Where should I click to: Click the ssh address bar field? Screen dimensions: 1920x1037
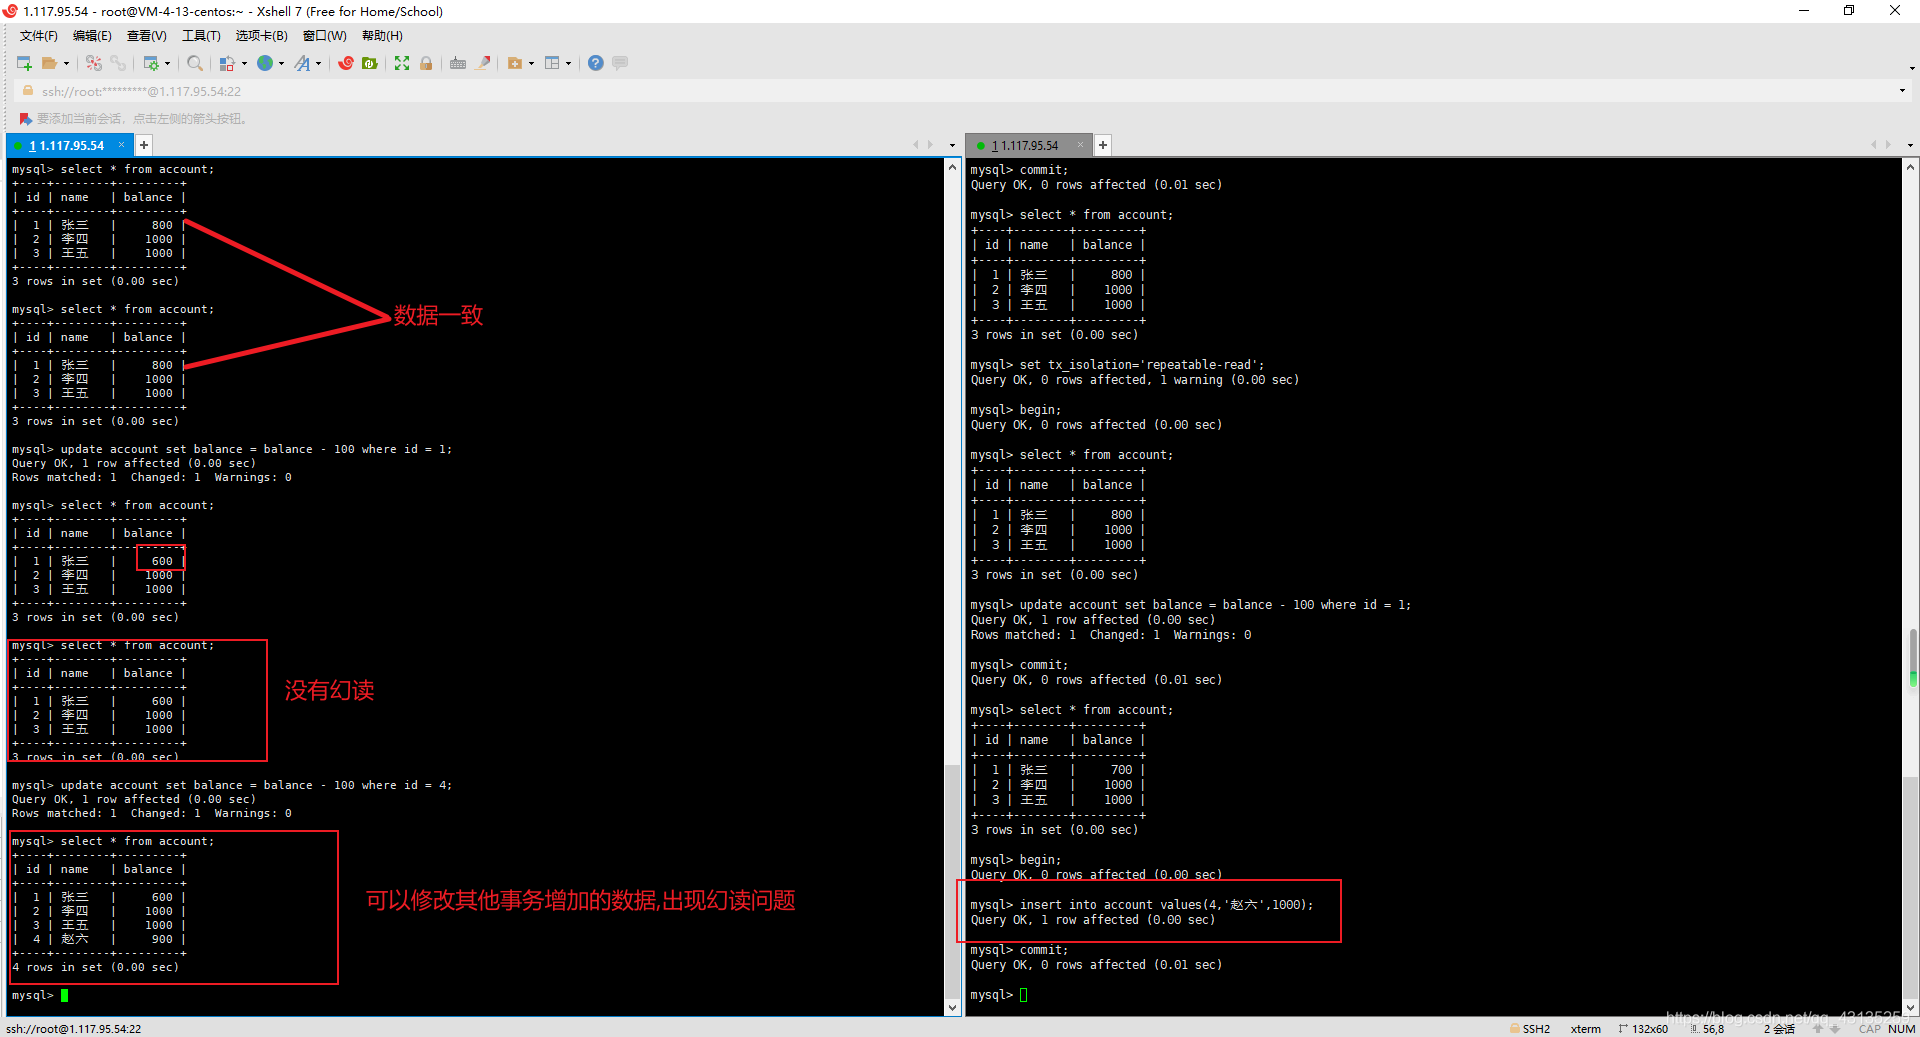click(x=500, y=91)
